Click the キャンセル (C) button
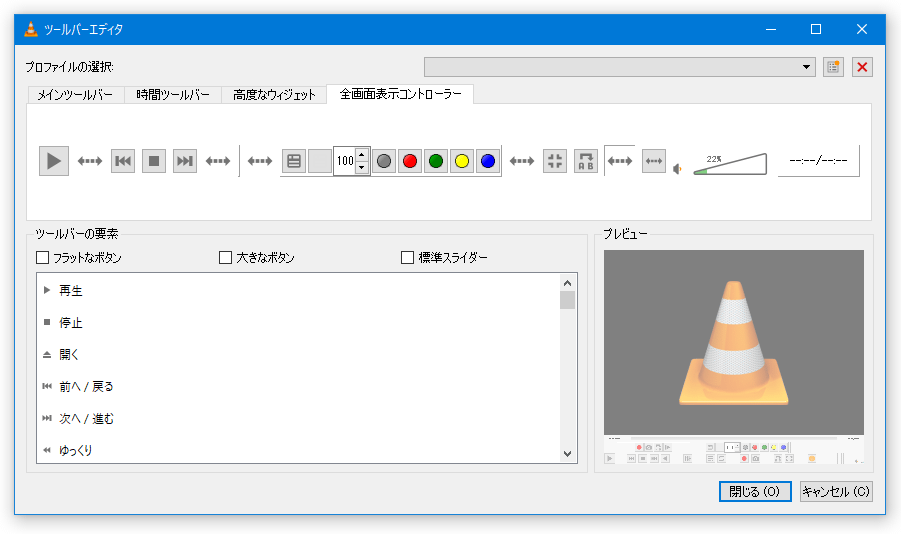 click(836, 491)
